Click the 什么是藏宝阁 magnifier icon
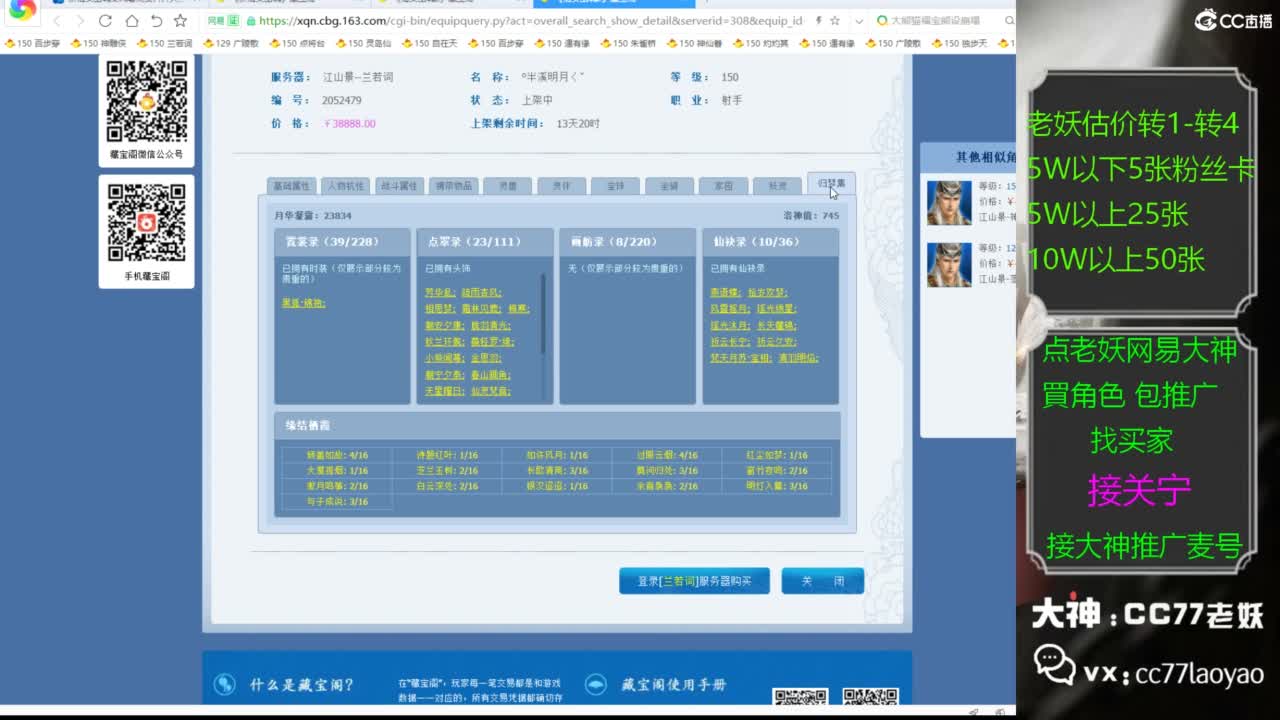 224,685
